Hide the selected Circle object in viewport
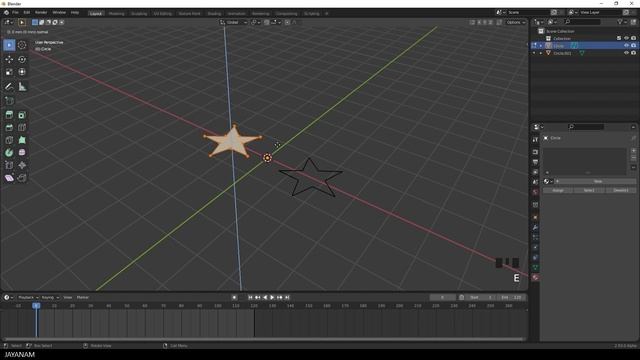Image resolution: width=640 pixels, height=360 pixels. click(627, 45)
